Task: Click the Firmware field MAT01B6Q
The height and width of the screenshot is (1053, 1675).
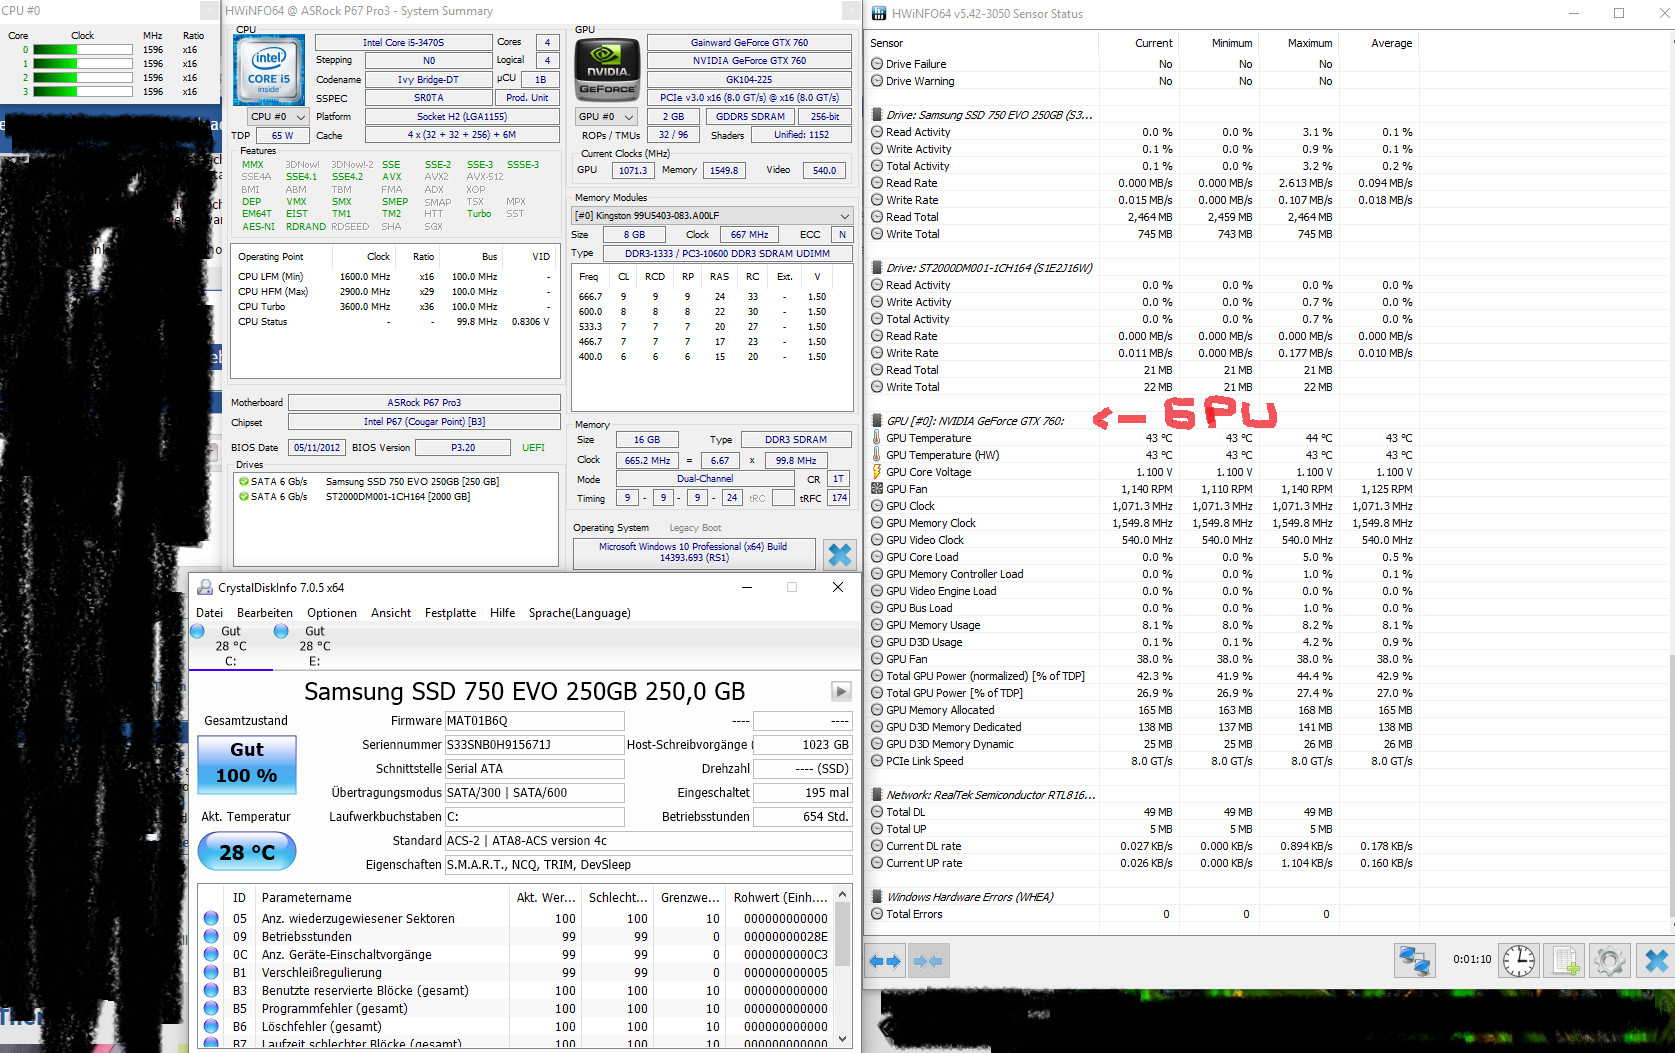Action: (x=535, y=721)
